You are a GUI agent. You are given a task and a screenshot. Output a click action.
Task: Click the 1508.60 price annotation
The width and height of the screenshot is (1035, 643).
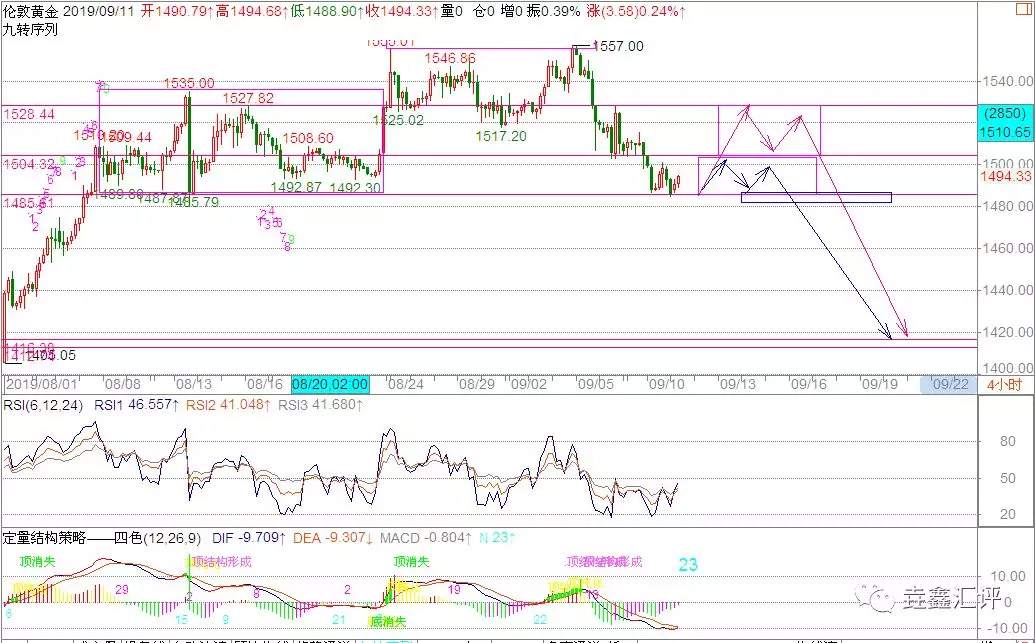tap(308, 139)
